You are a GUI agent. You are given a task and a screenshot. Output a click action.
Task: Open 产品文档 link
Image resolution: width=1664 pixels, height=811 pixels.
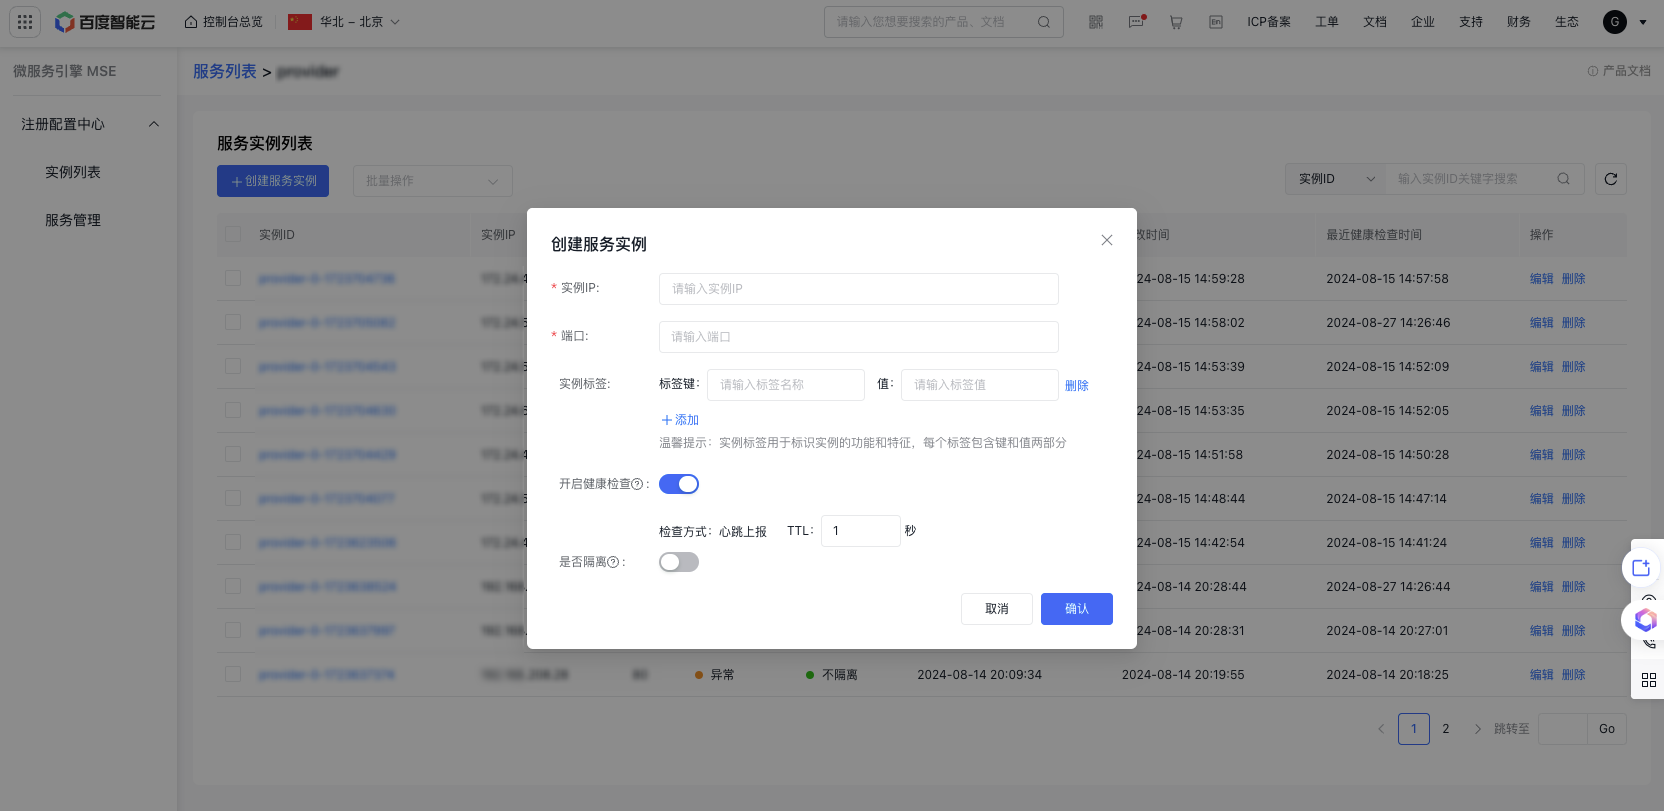(x=1627, y=71)
